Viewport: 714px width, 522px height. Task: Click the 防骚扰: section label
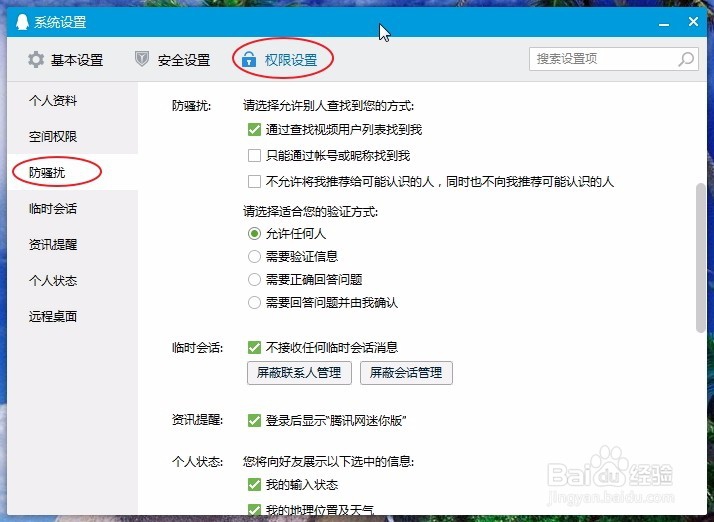tap(191, 106)
